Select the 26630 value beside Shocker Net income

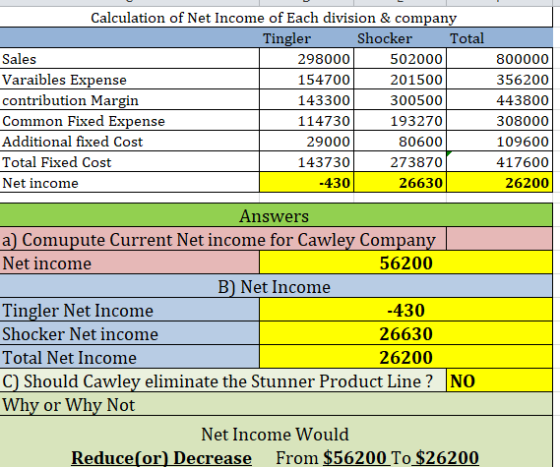406,333
